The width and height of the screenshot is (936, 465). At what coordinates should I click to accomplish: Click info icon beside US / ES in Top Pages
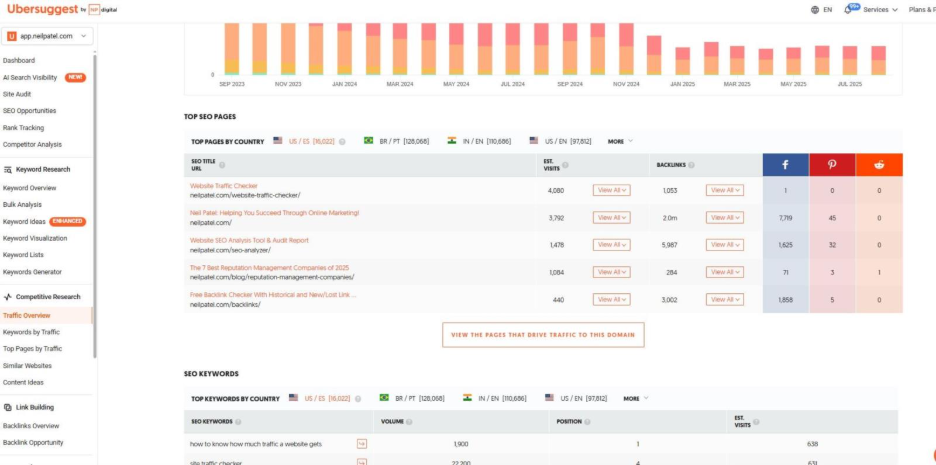pyautogui.click(x=342, y=141)
